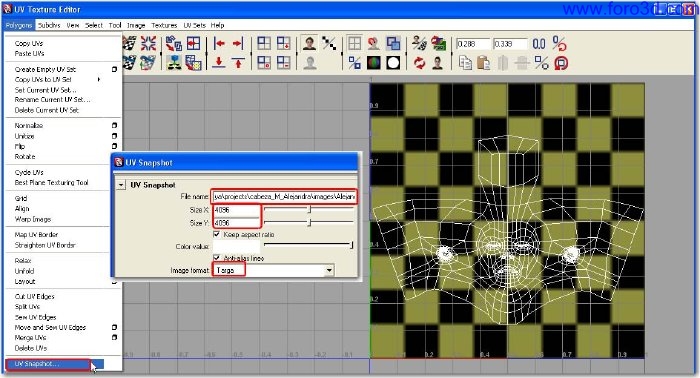The width and height of the screenshot is (700, 378).
Task: Open the Subdivs menu
Action: [x=49, y=25]
